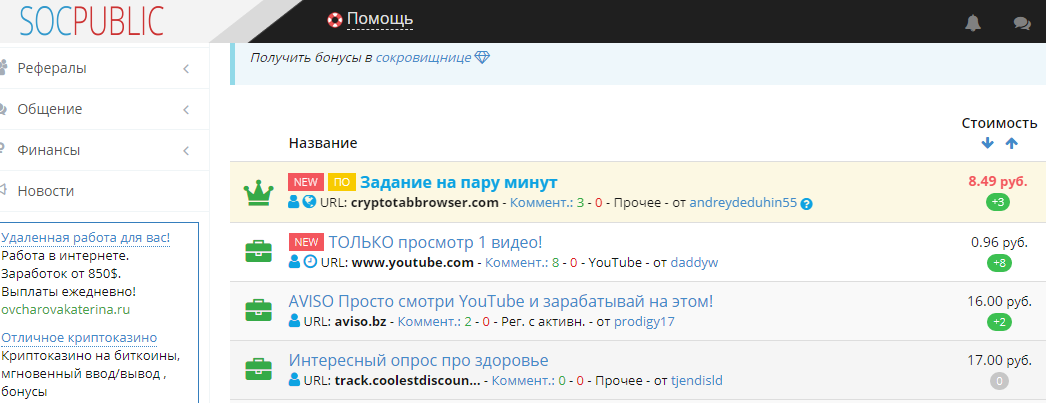Open task ТОЛЬКО просмотр 1 видео!
1046x403 pixels.
coord(436,242)
